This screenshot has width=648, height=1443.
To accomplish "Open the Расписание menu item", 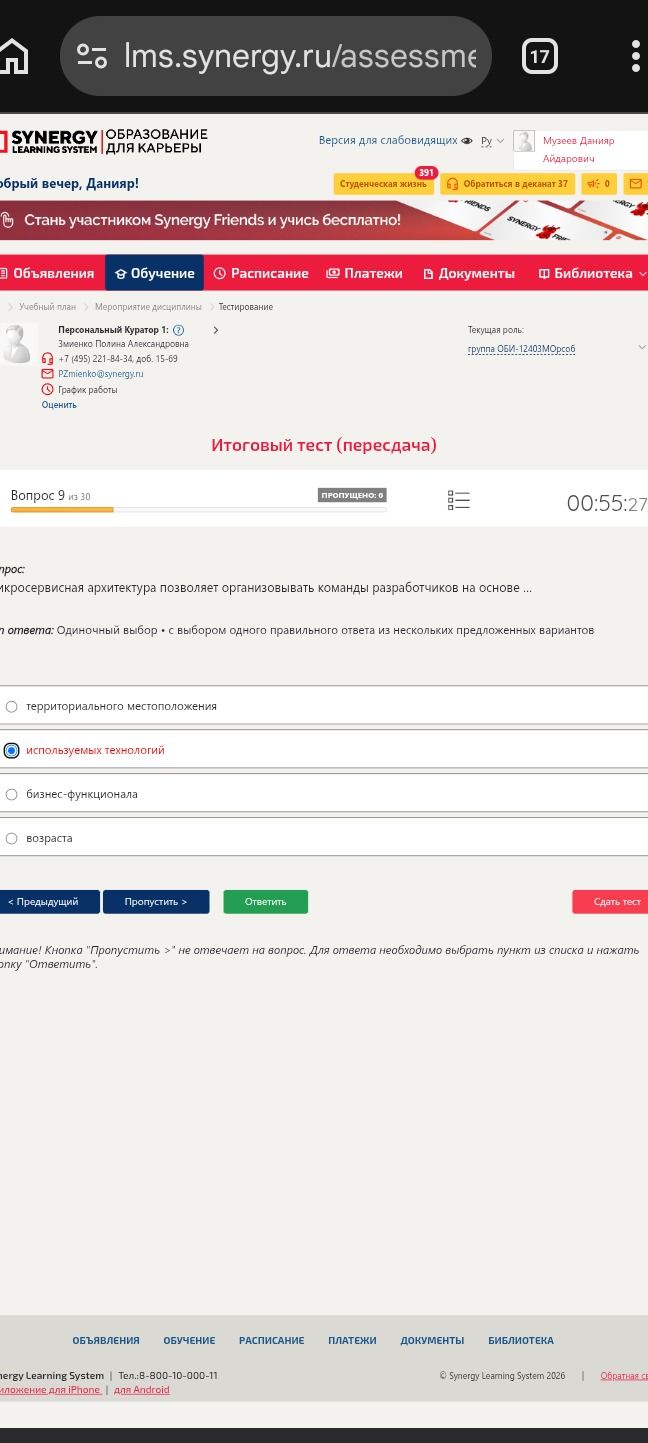I will [261, 273].
